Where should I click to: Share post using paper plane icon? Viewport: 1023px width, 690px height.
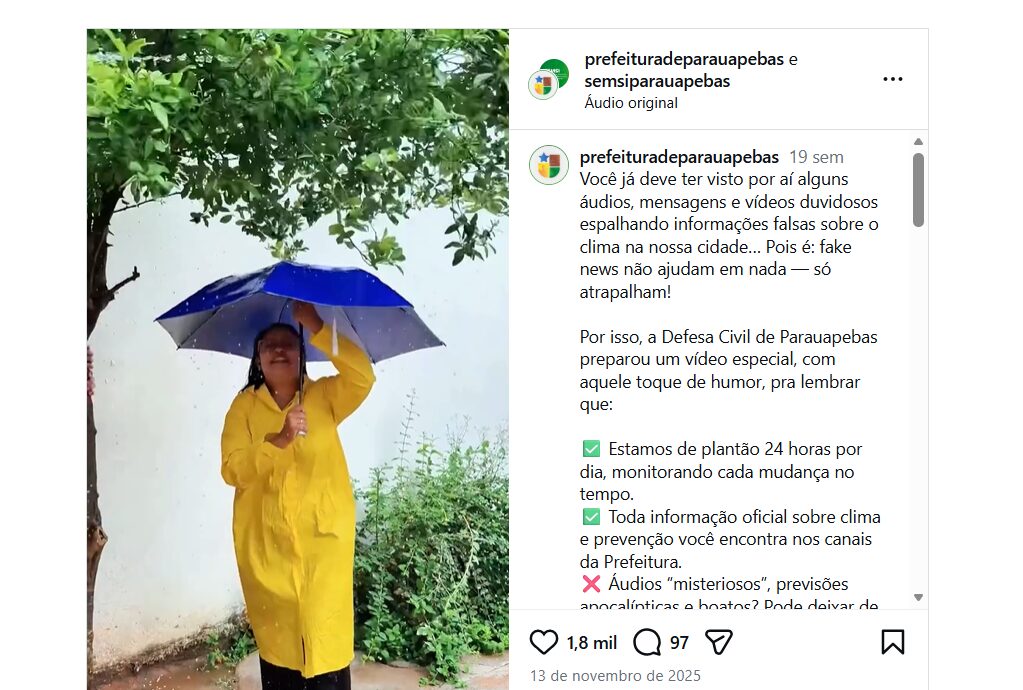719,642
